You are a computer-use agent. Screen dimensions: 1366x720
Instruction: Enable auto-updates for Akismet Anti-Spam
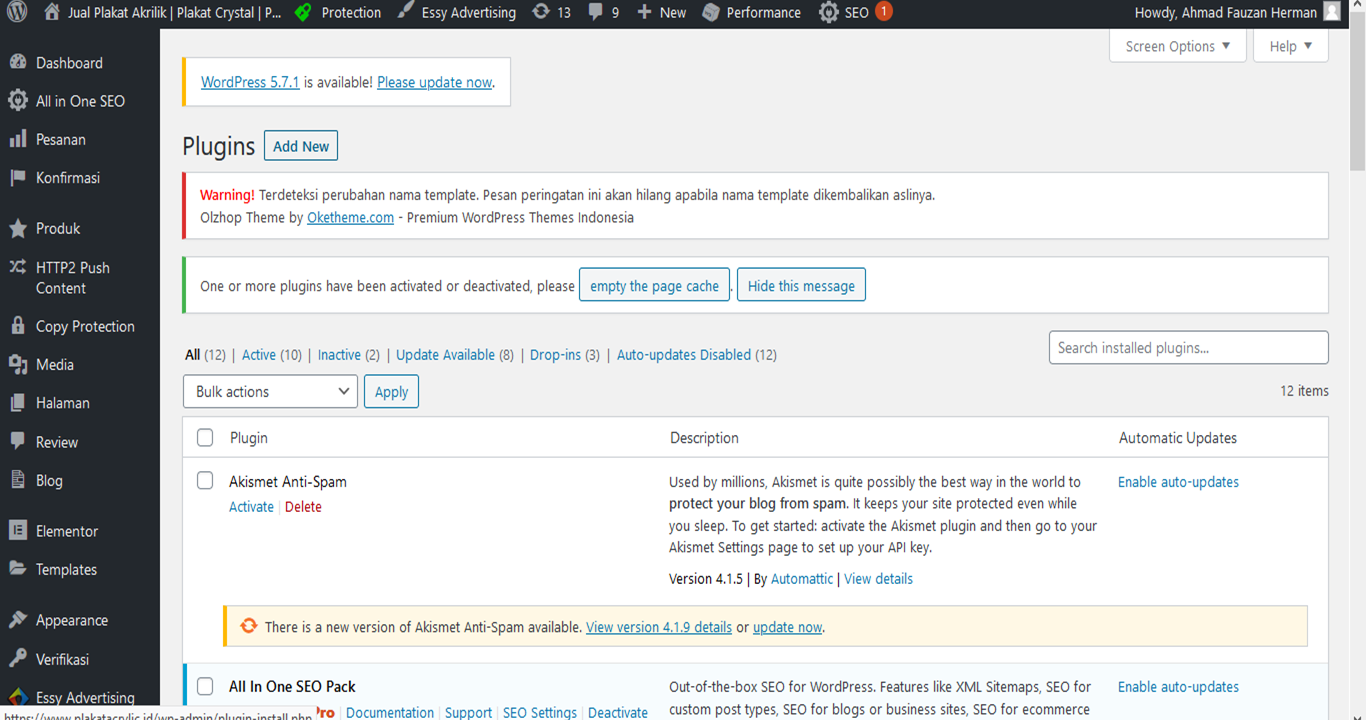click(x=1178, y=482)
